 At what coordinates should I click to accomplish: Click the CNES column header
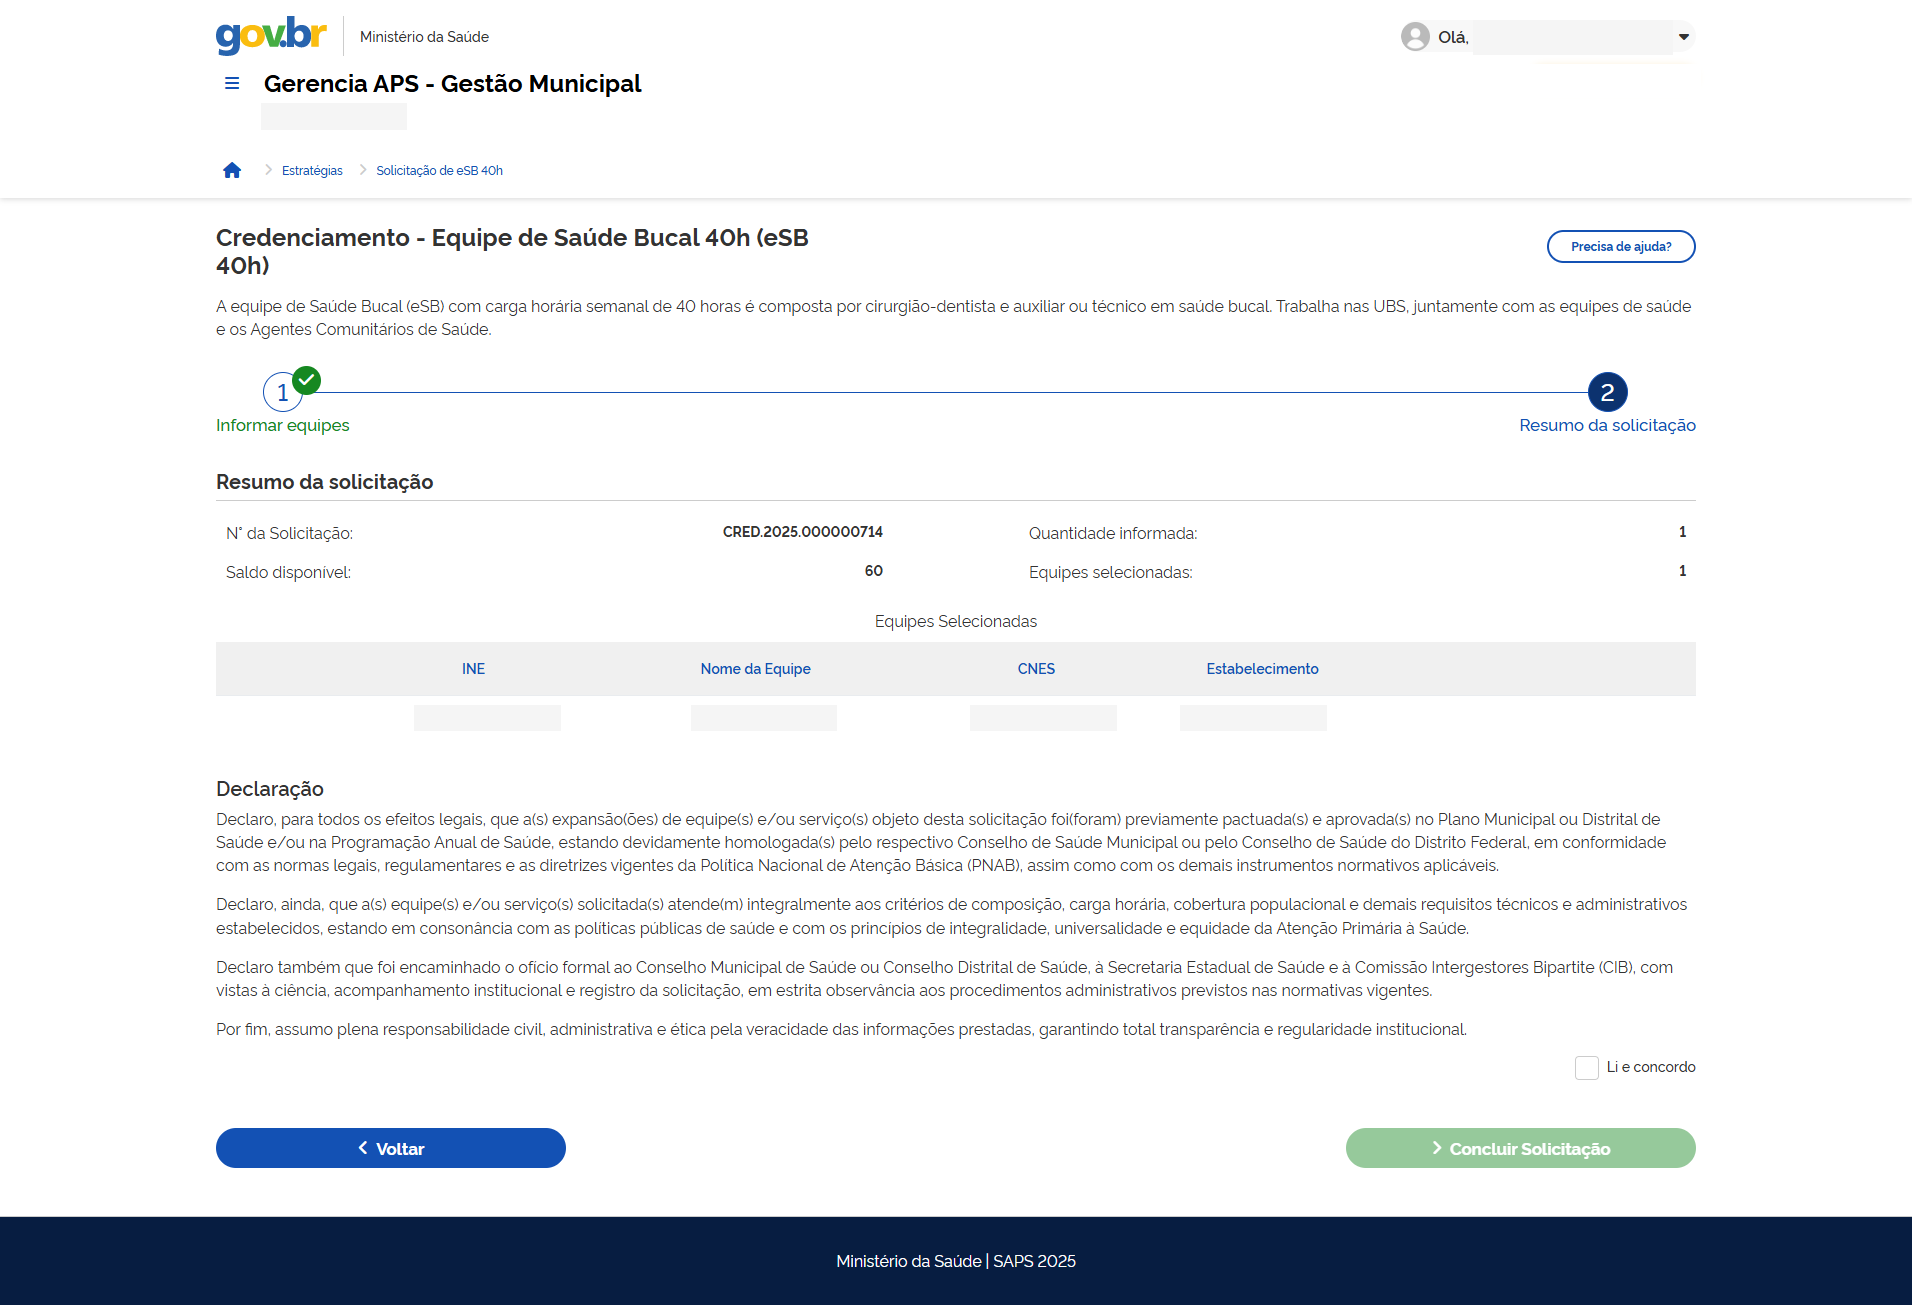1036,669
